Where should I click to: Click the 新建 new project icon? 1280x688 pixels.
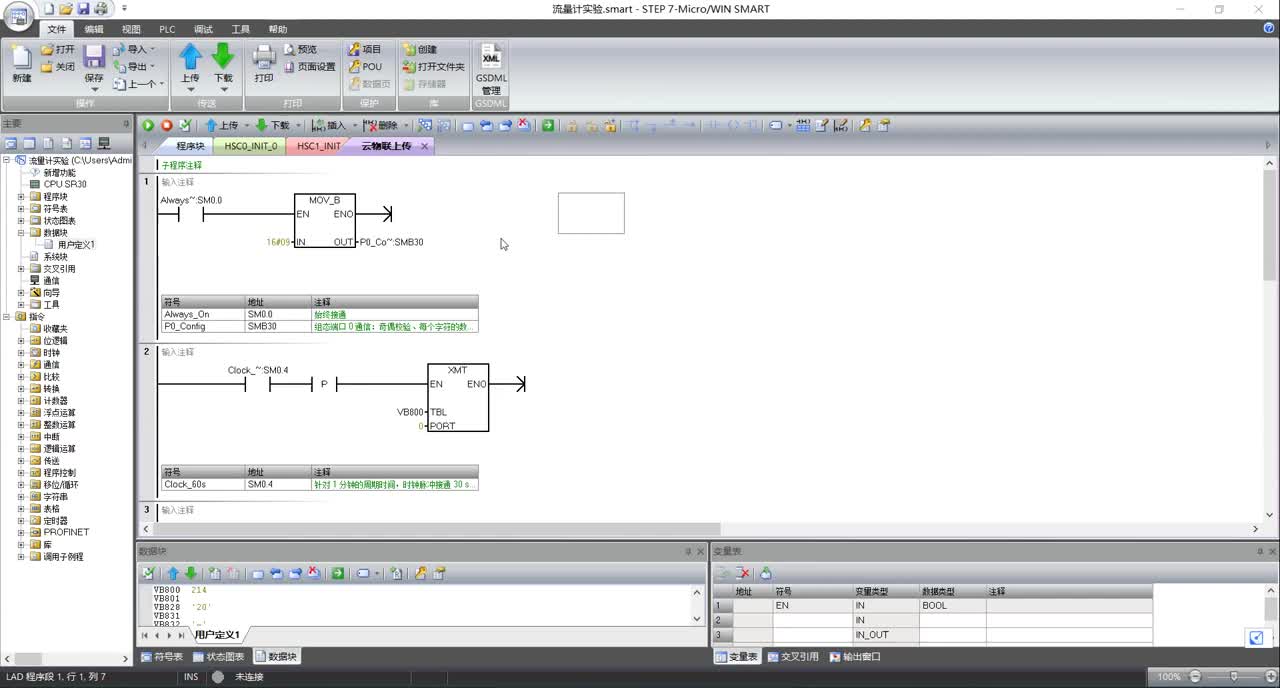pyautogui.click(x=21, y=62)
